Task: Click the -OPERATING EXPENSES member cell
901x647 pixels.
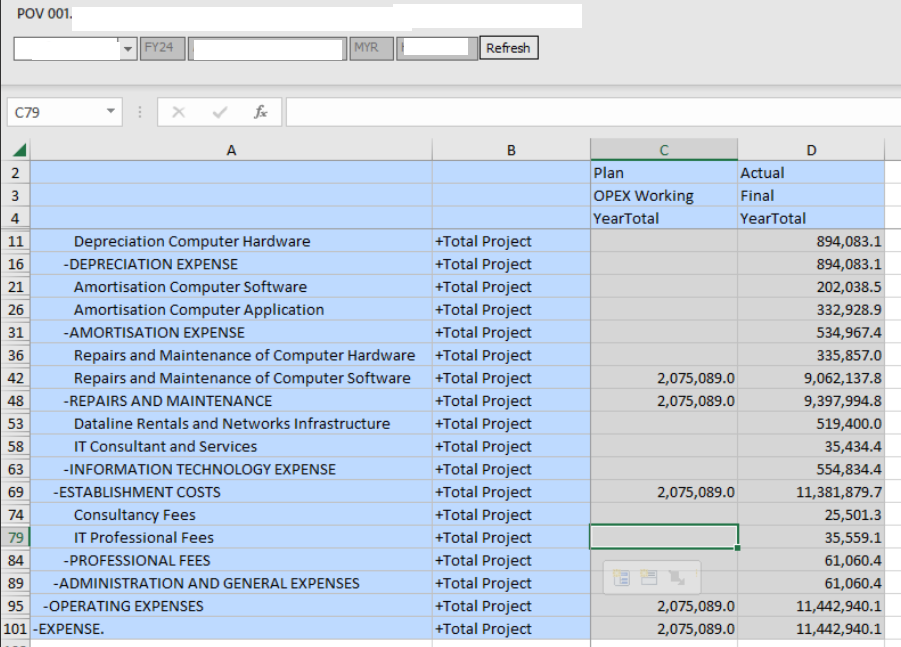Action: coord(123,606)
